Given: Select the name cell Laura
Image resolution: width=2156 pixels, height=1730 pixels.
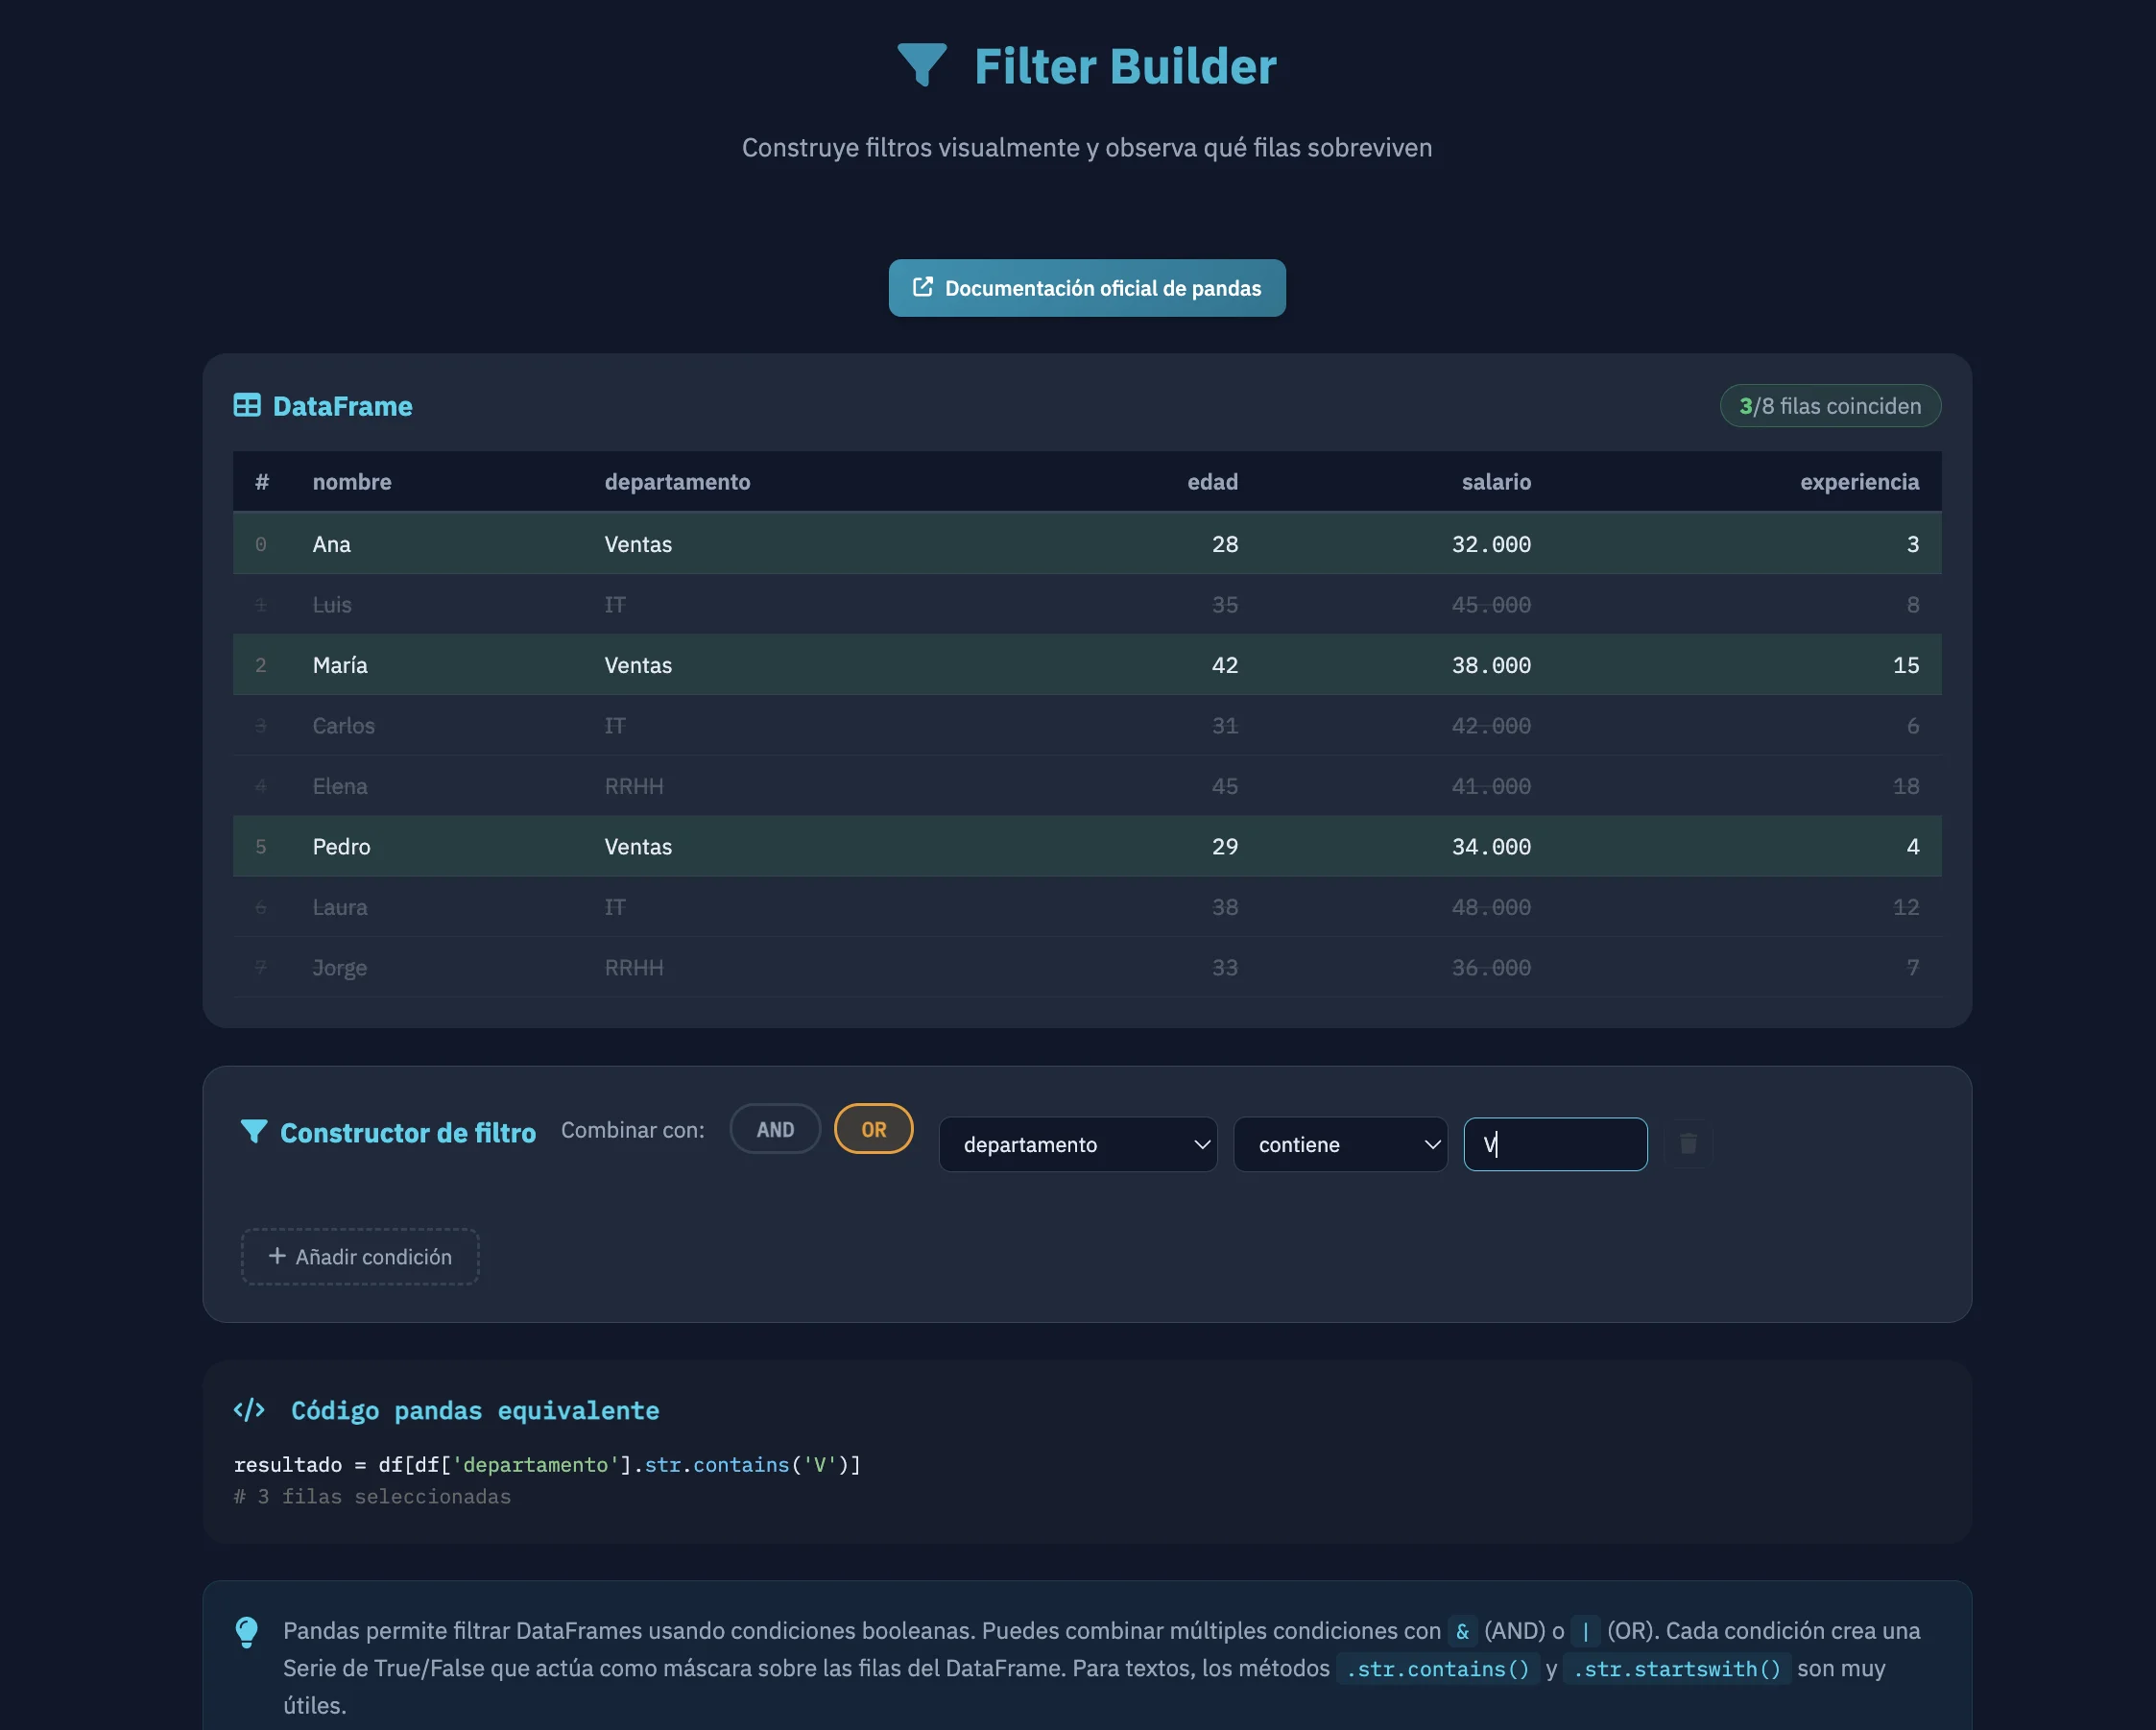Looking at the screenshot, I should pyautogui.click(x=340, y=907).
